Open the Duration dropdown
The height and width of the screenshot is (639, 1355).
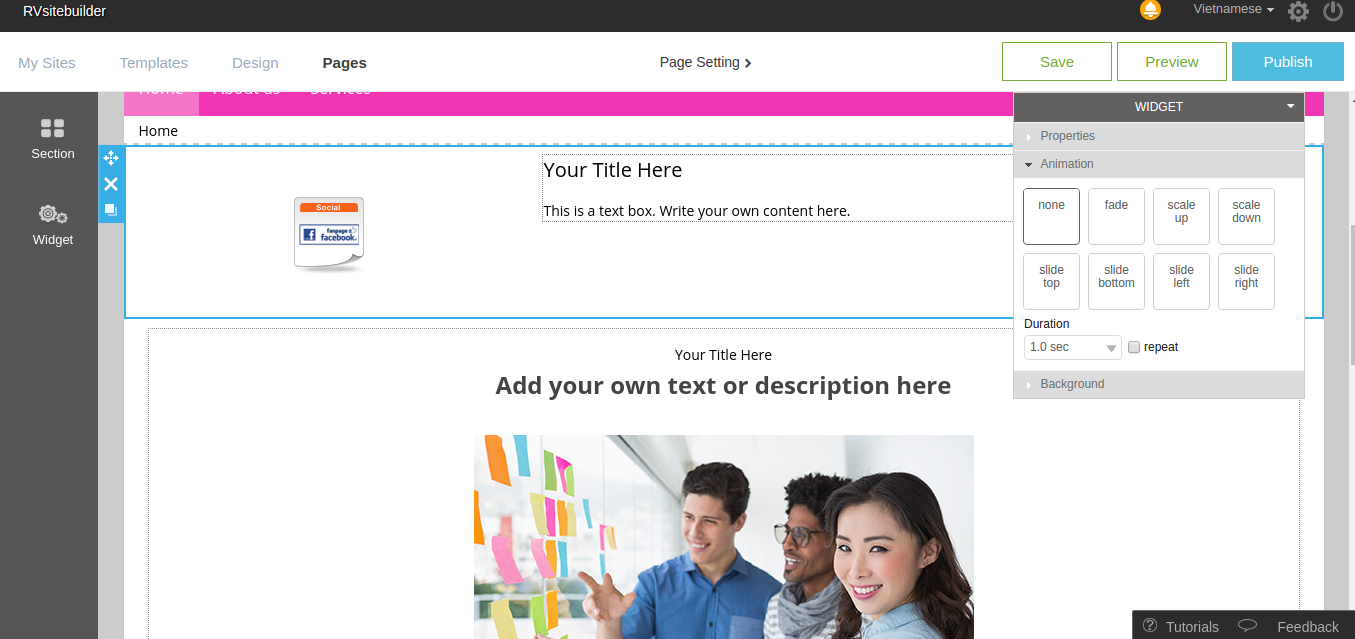click(1072, 347)
